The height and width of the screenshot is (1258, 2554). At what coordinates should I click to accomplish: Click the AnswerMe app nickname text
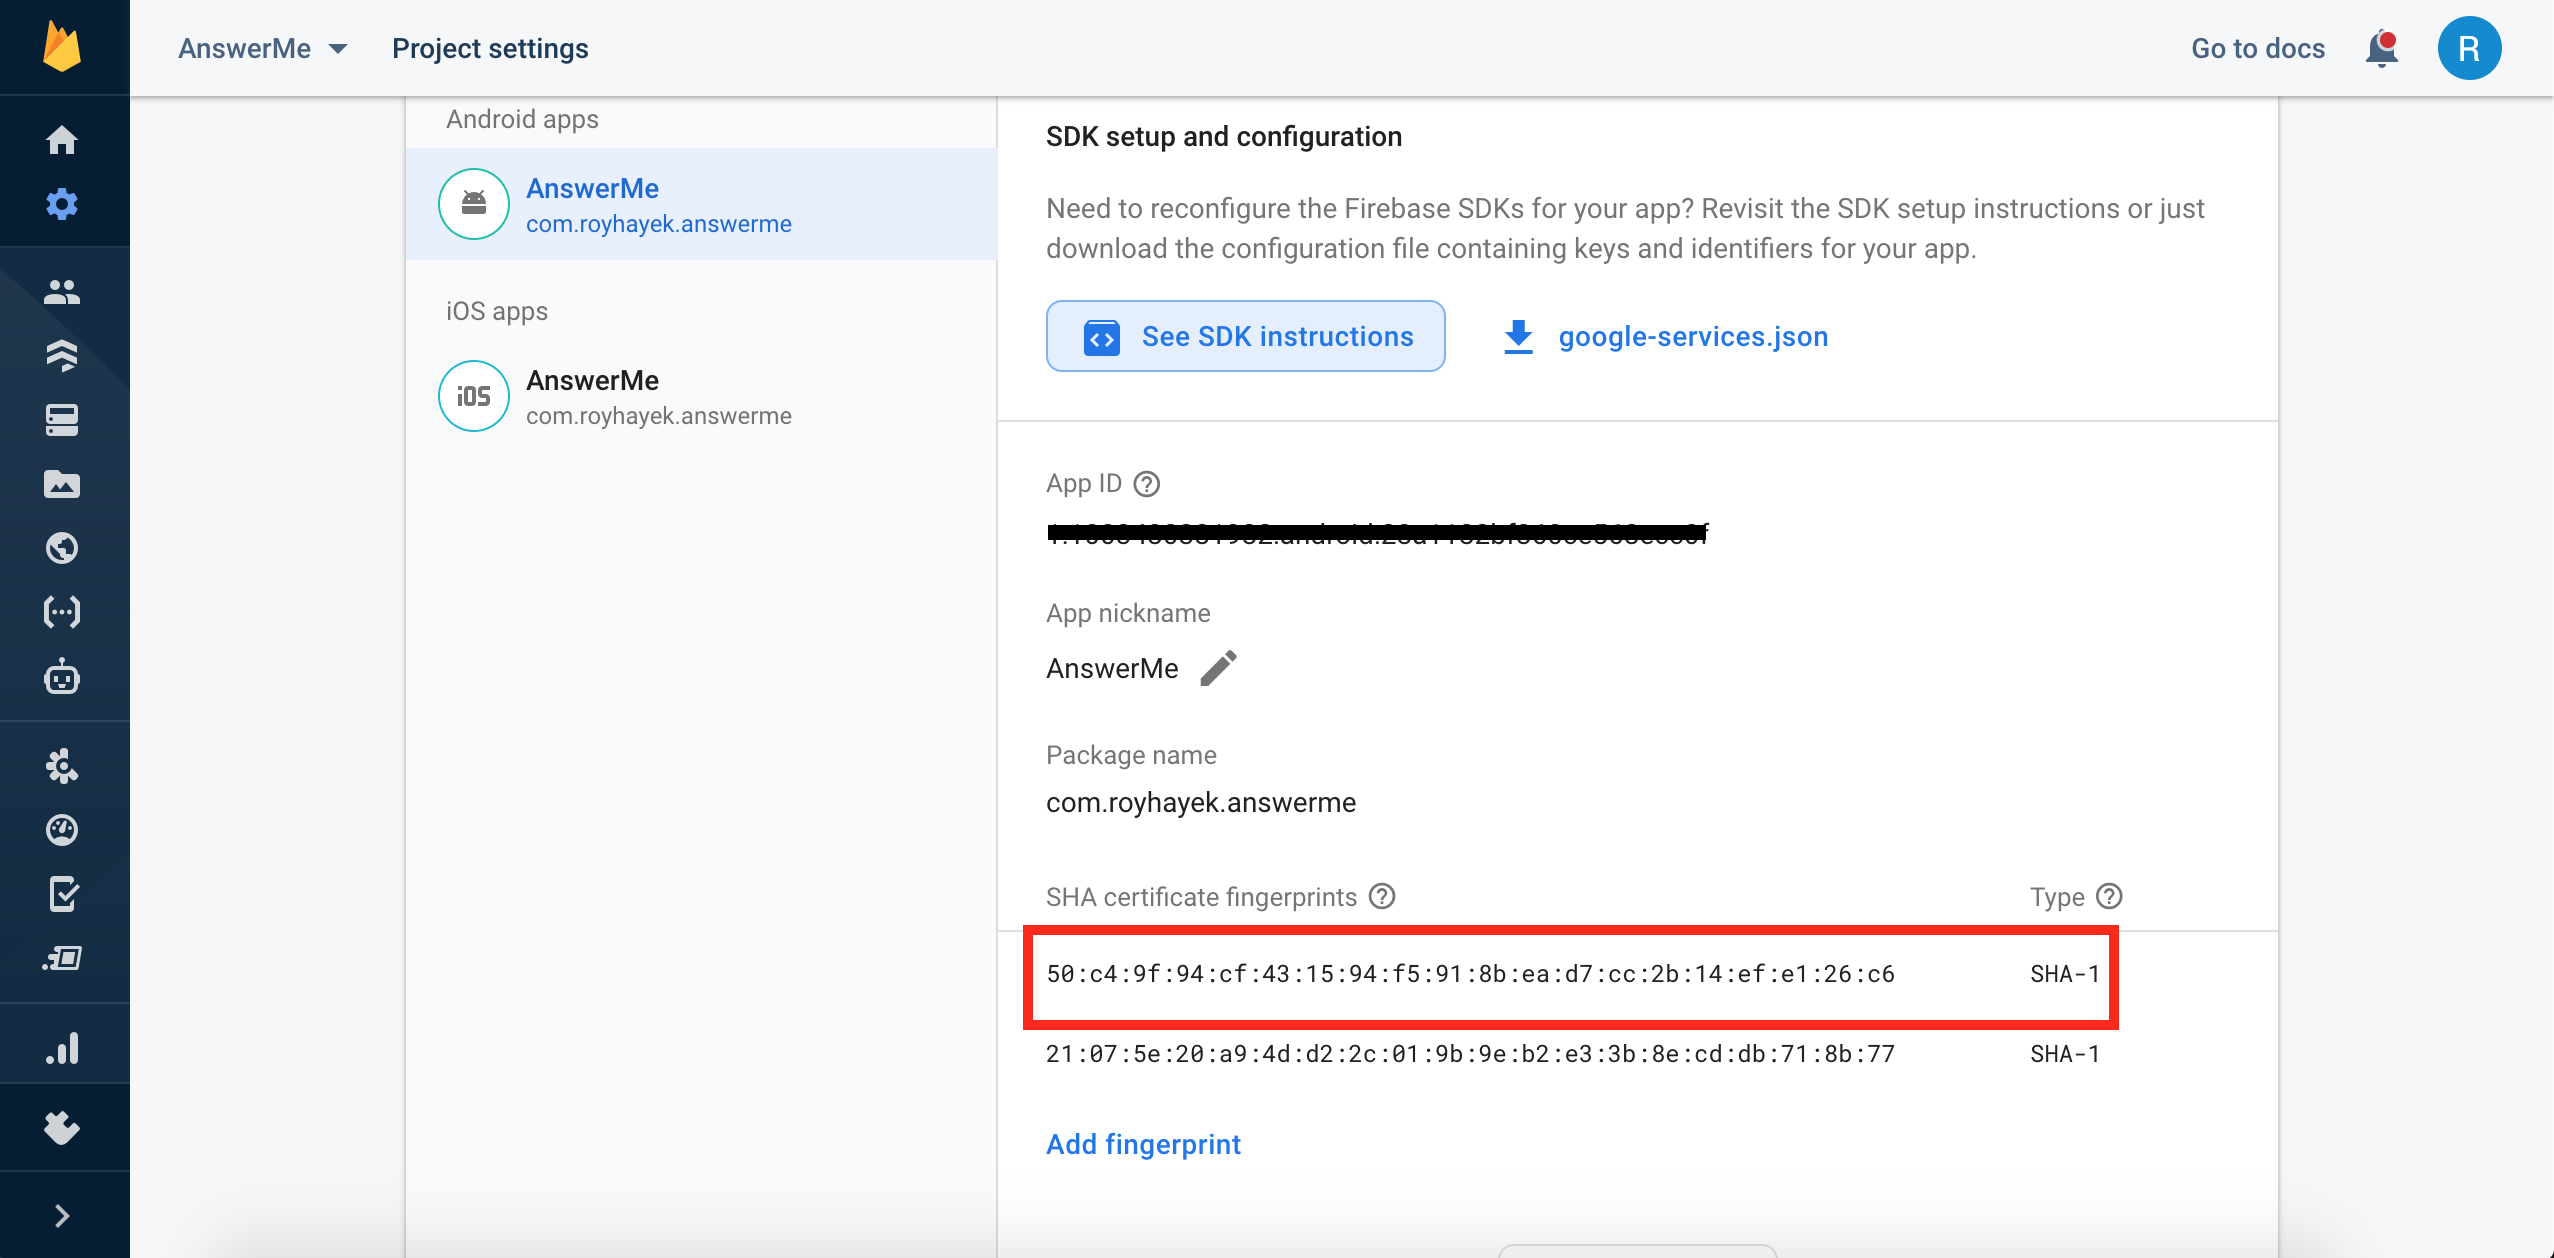coord(1112,668)
